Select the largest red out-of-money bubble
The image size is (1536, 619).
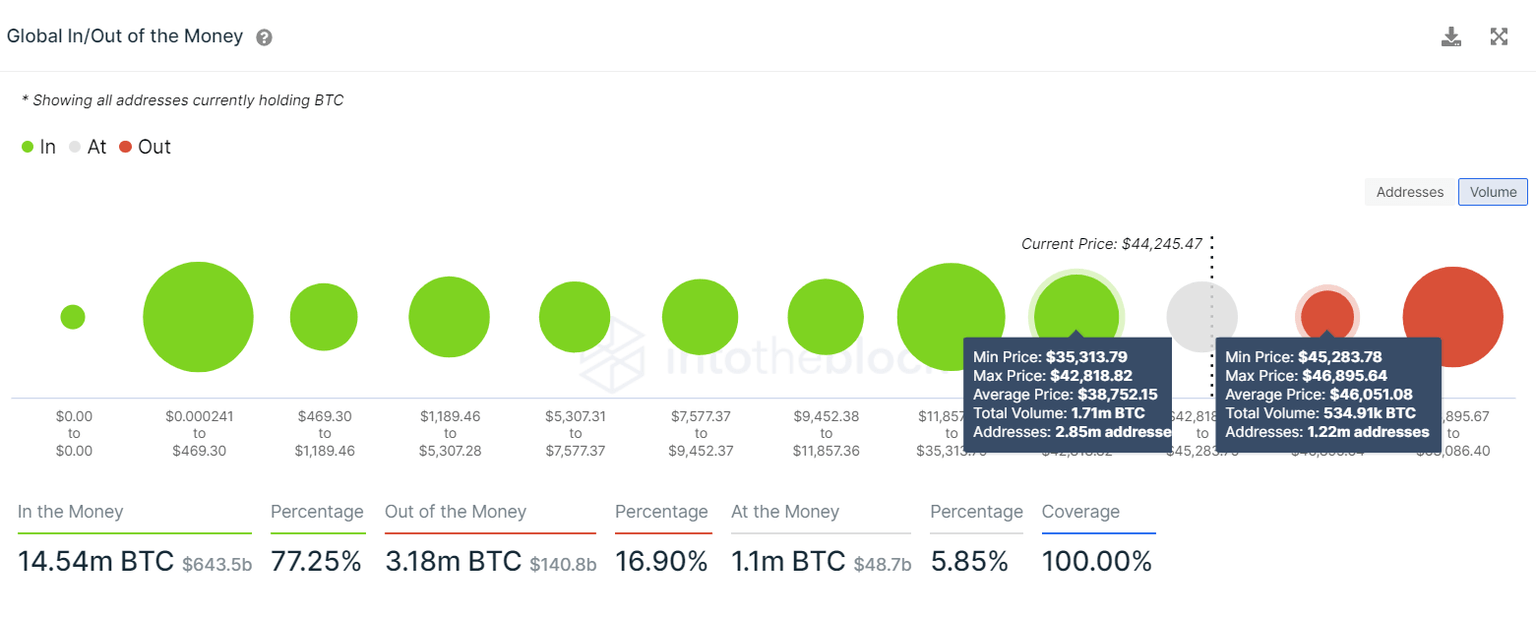(1453, 316)
